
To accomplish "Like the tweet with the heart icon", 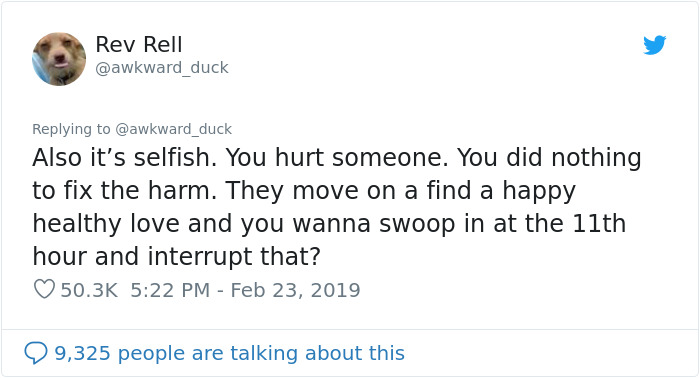I will (x=44, y=289).
